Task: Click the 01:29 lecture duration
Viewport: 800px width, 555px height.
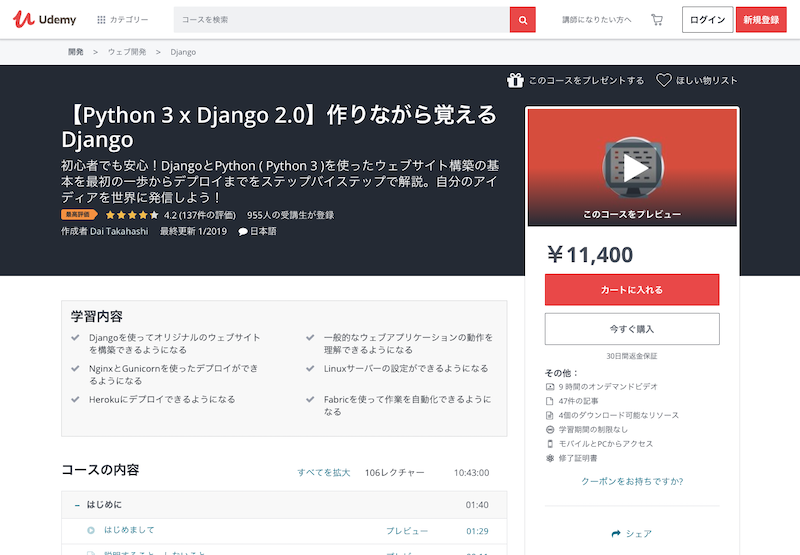Action: pyautogui.click(x=477, y=531)
